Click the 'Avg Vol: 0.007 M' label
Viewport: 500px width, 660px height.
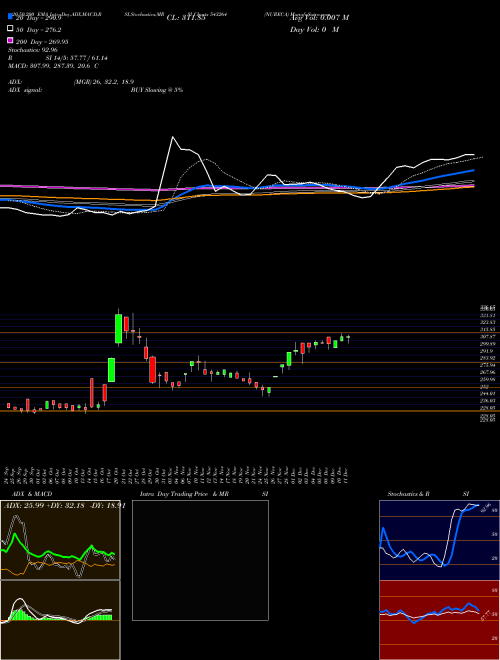coord(319,17)
